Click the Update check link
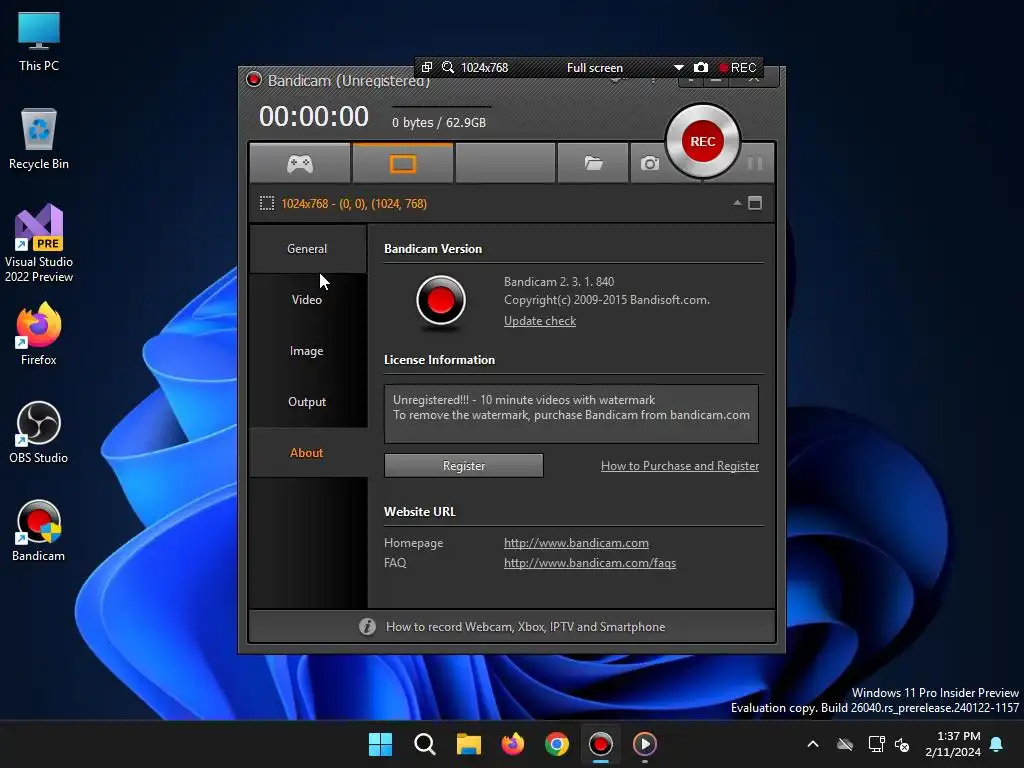 tap(540, 321)
